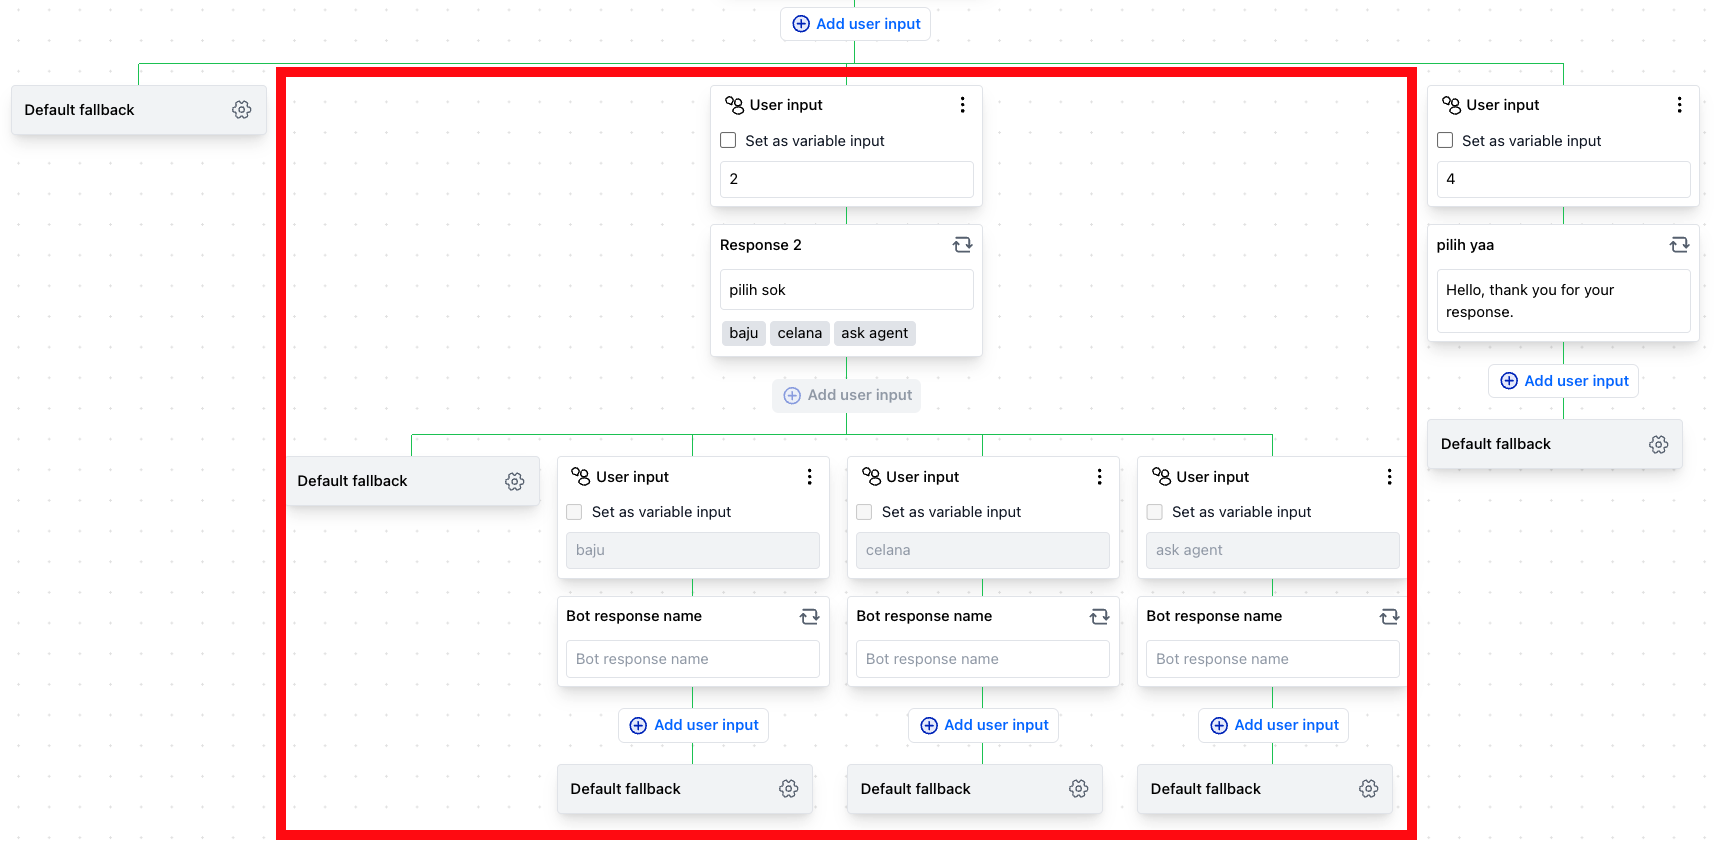Click the swap icon on the Bot response under baju

809,617
